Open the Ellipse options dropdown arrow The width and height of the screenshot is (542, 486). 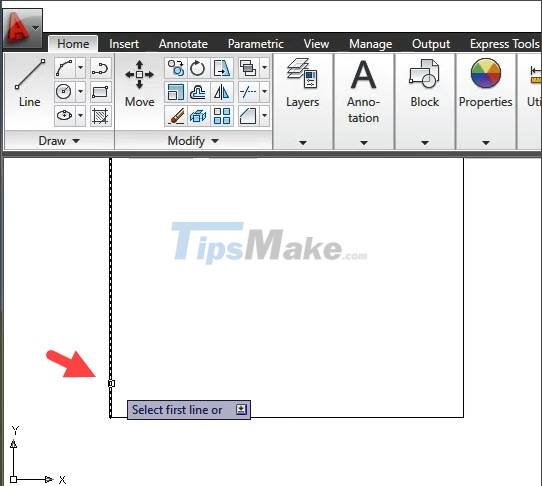80,116
